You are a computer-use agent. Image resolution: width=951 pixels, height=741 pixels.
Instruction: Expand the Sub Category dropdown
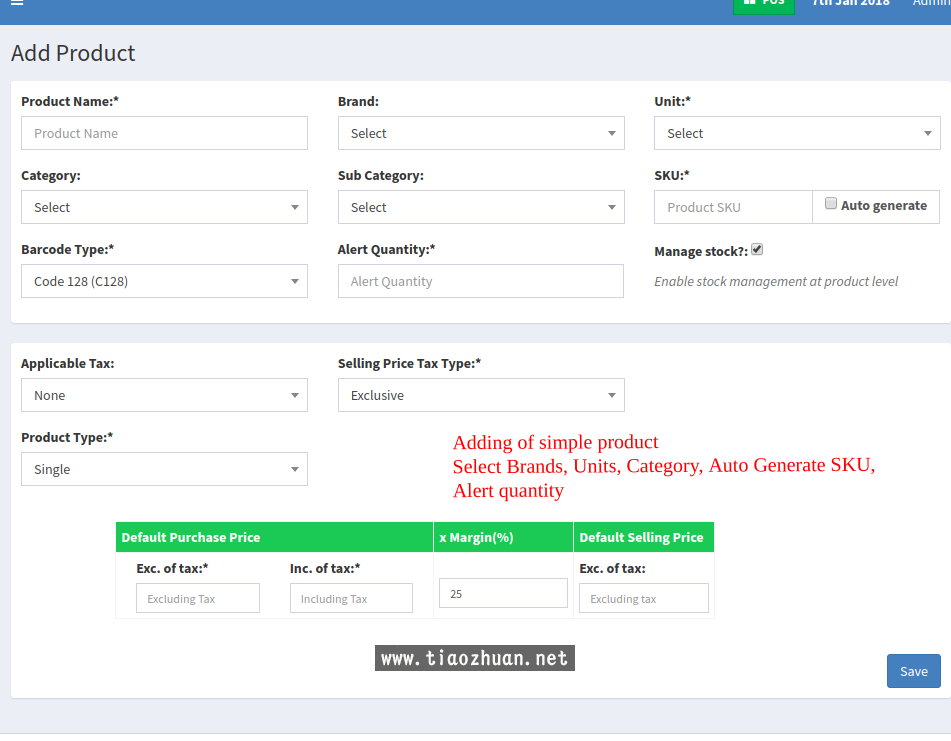coord(481,207)
